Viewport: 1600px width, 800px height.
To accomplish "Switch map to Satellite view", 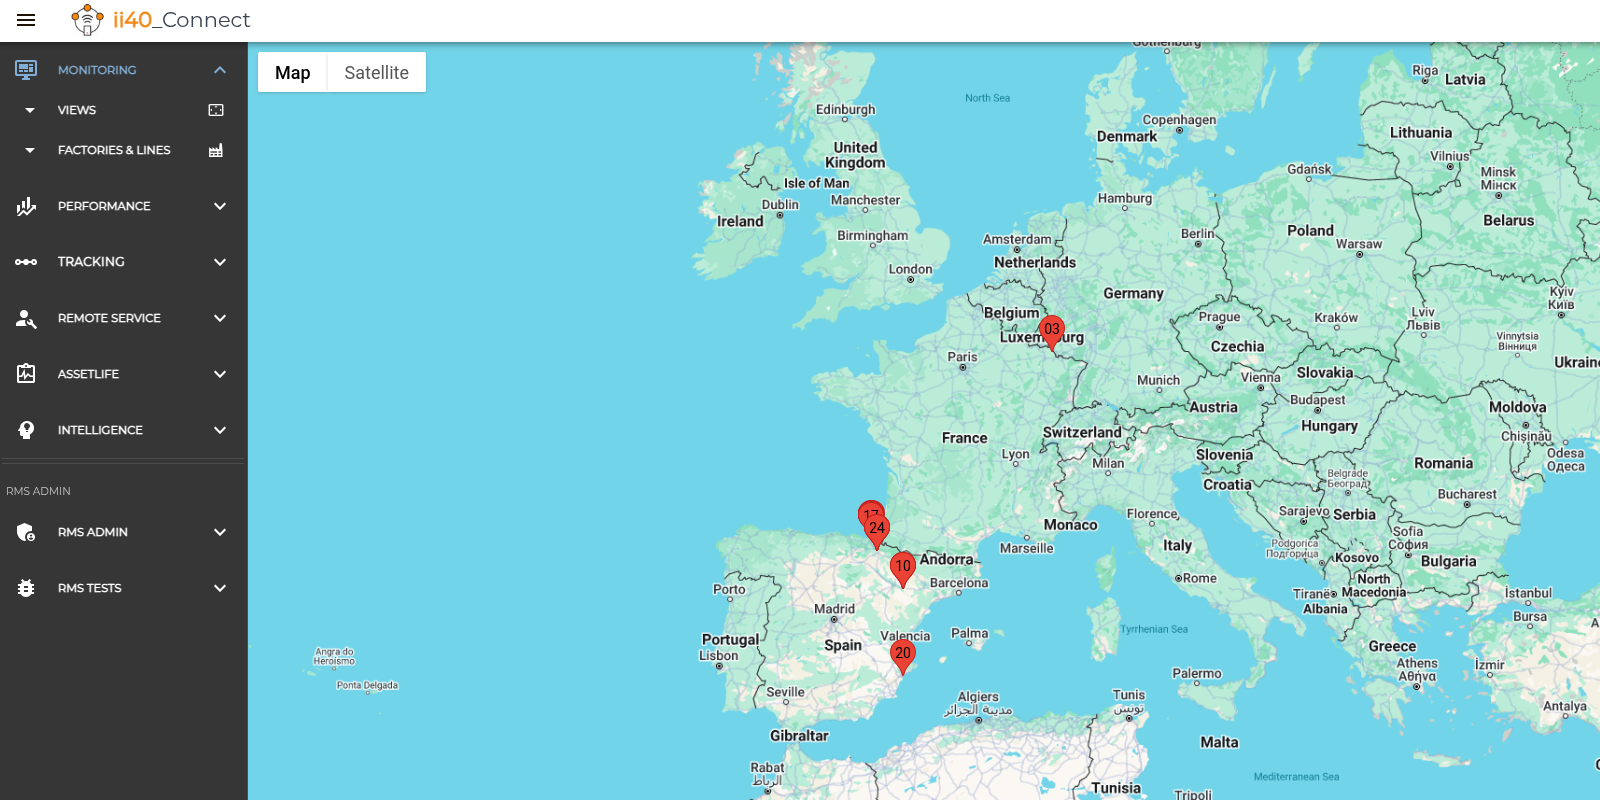I will [x=376, y=72].
